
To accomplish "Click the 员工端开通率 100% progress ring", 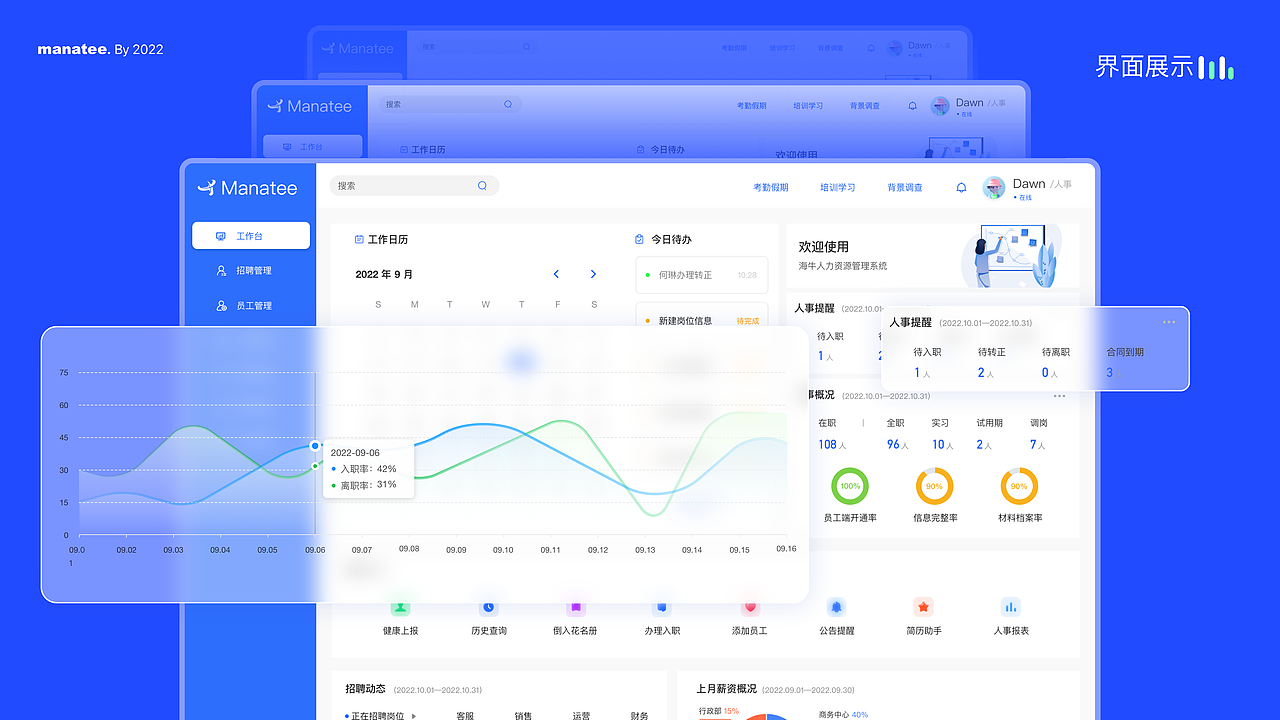I will tap(849, 487).
